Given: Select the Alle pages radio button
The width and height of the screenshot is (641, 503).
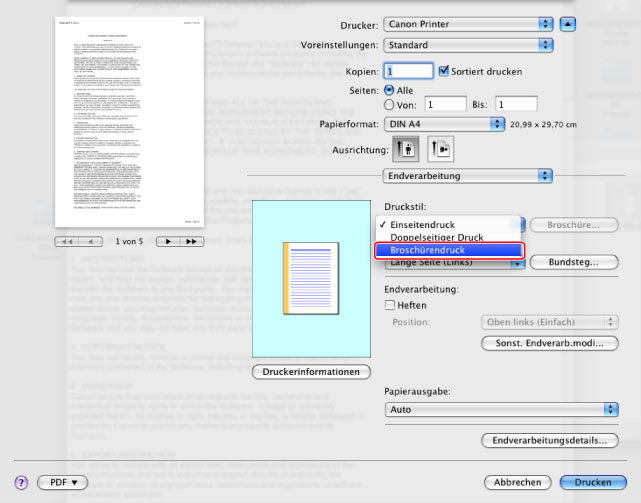Looking at the screenshot, I should (390, 89).
